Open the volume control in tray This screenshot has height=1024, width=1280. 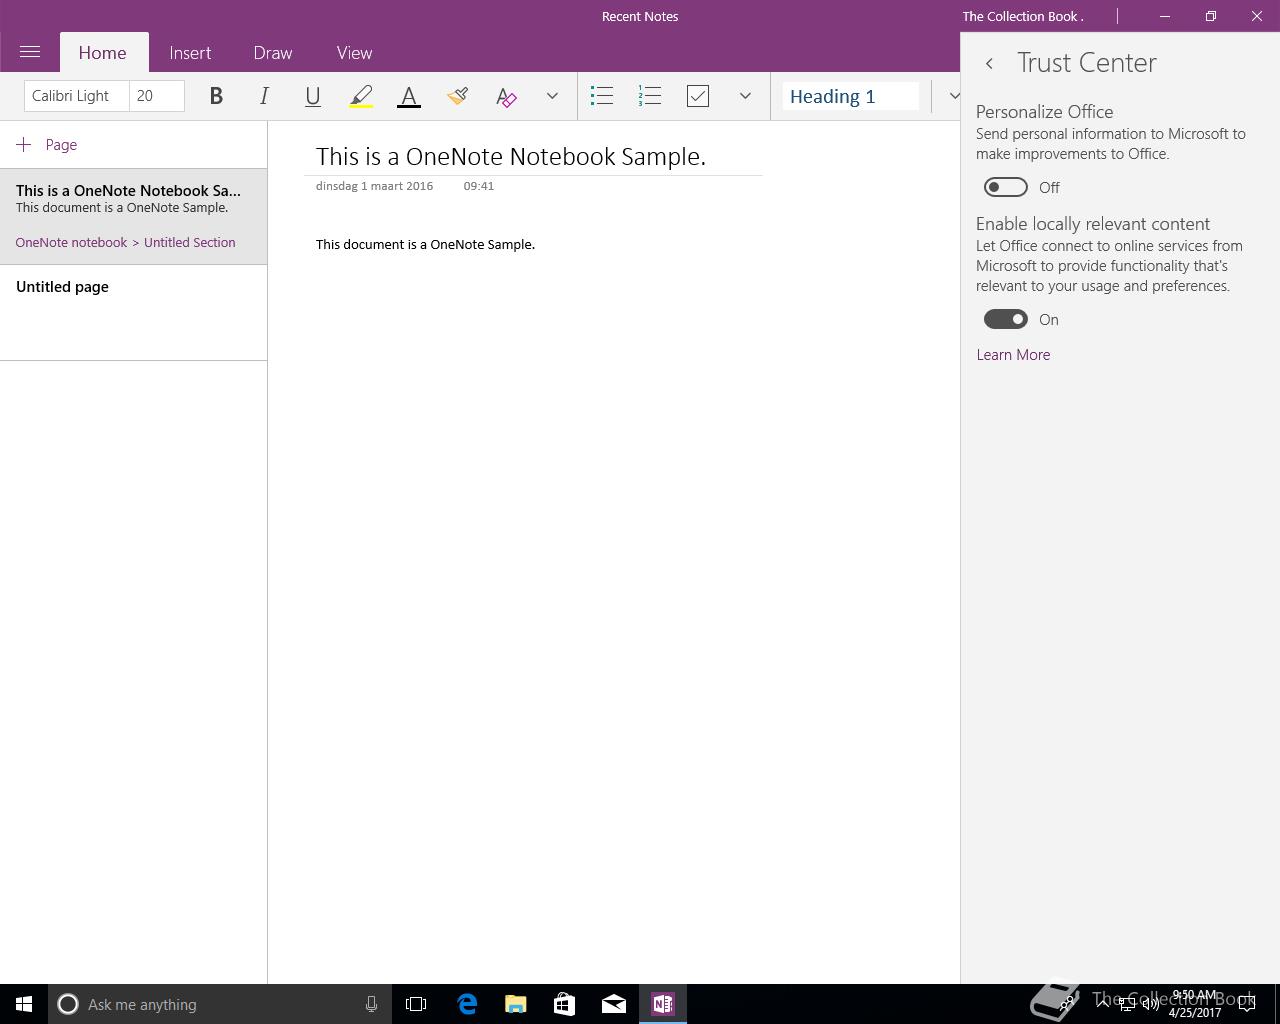pyautogui.click(x=1151, y=1004)
